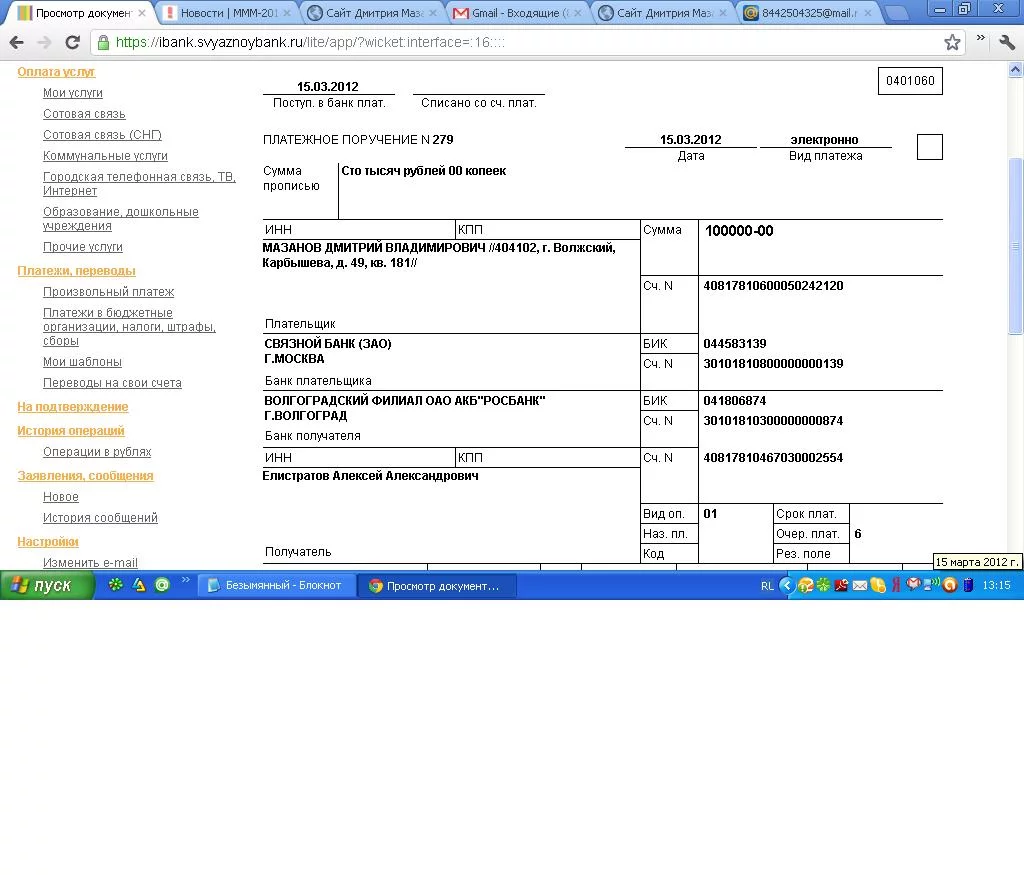Open a new browser tab
This screenshot has height=875, width=1024.
897,12
